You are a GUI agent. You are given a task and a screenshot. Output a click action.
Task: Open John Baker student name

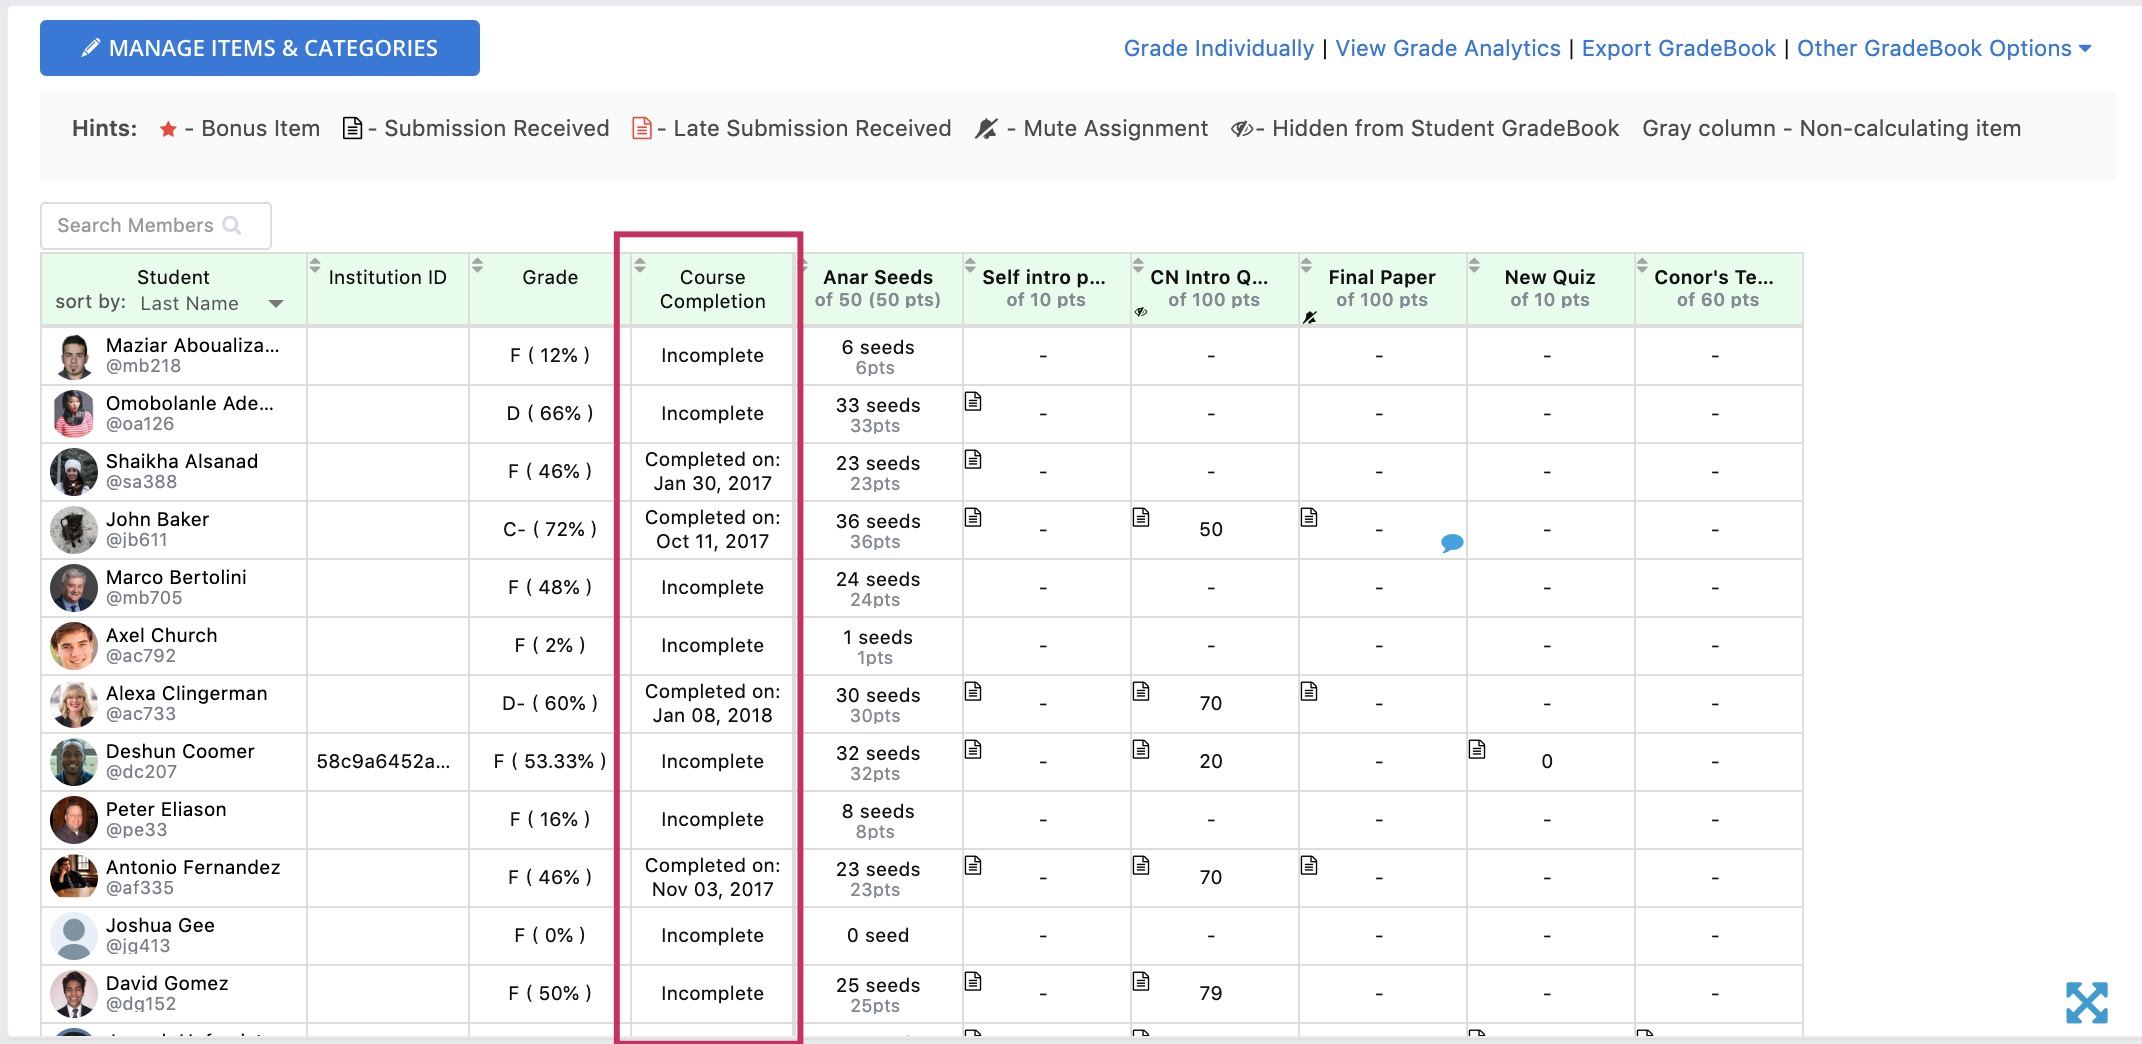[157, 519]
